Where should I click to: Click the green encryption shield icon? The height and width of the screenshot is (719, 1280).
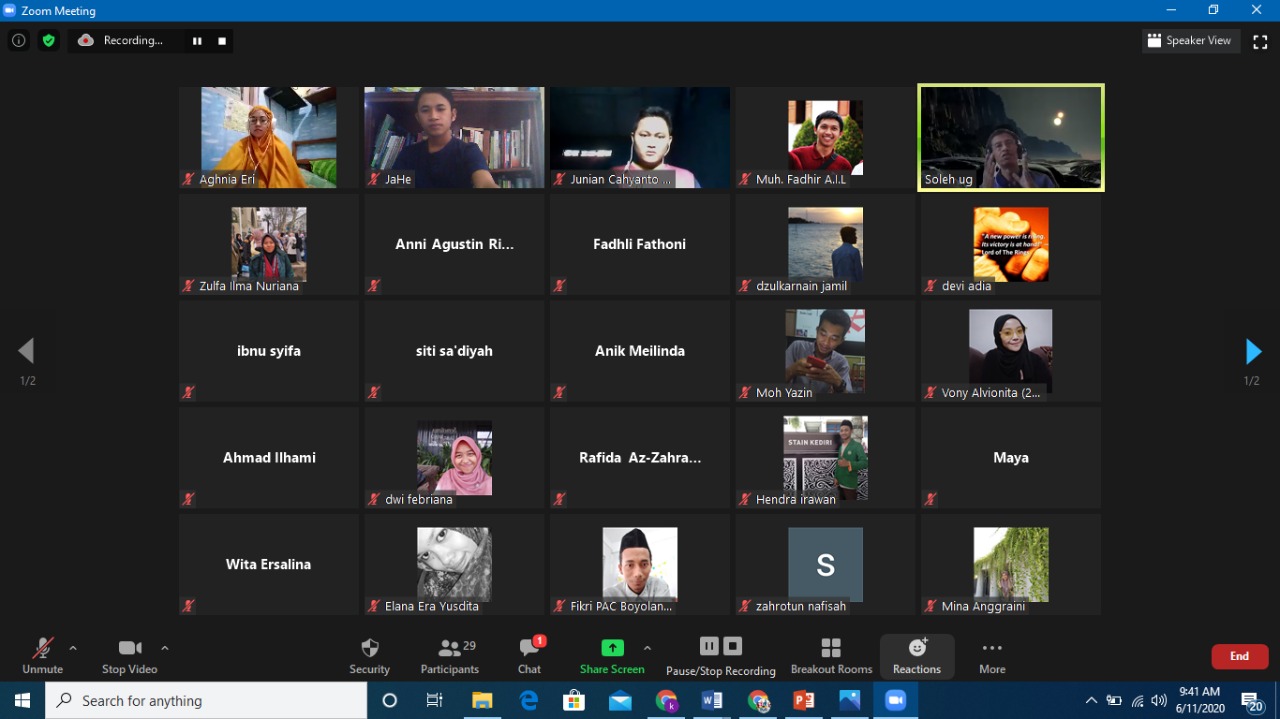pos(48,41)
